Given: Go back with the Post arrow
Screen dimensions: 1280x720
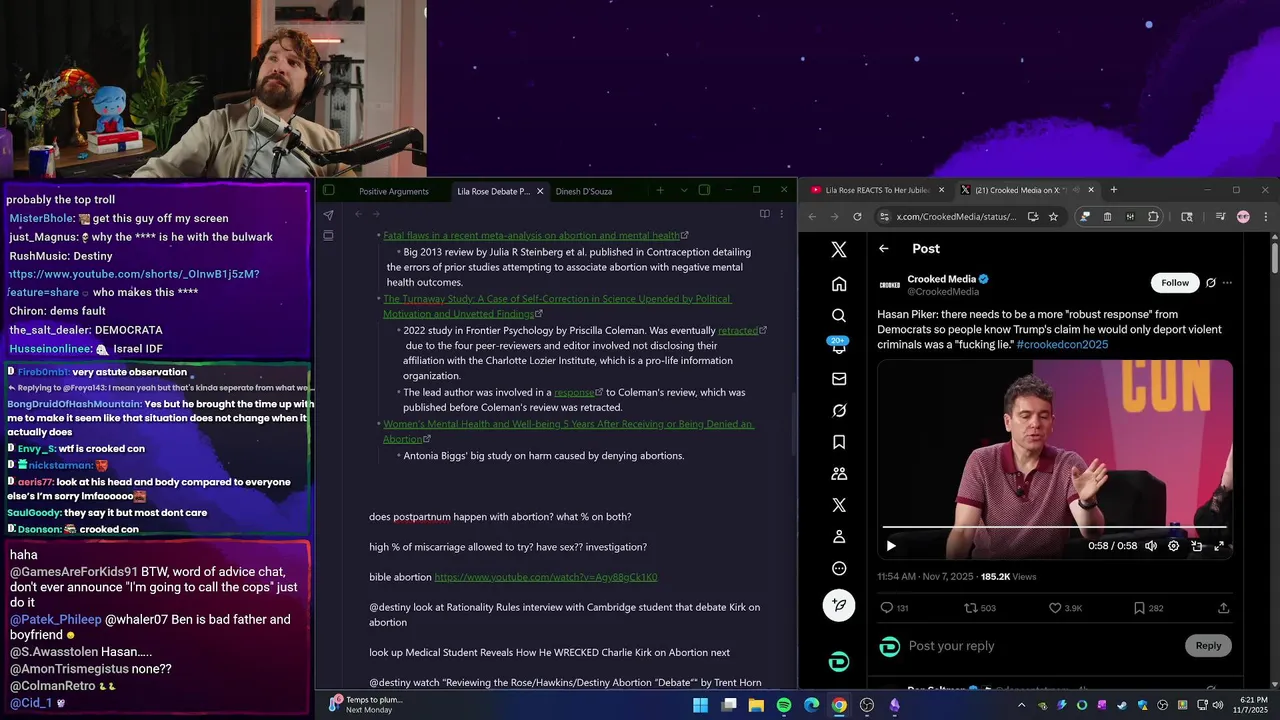Looking at the screenshot, I should [x=884, y=249].
